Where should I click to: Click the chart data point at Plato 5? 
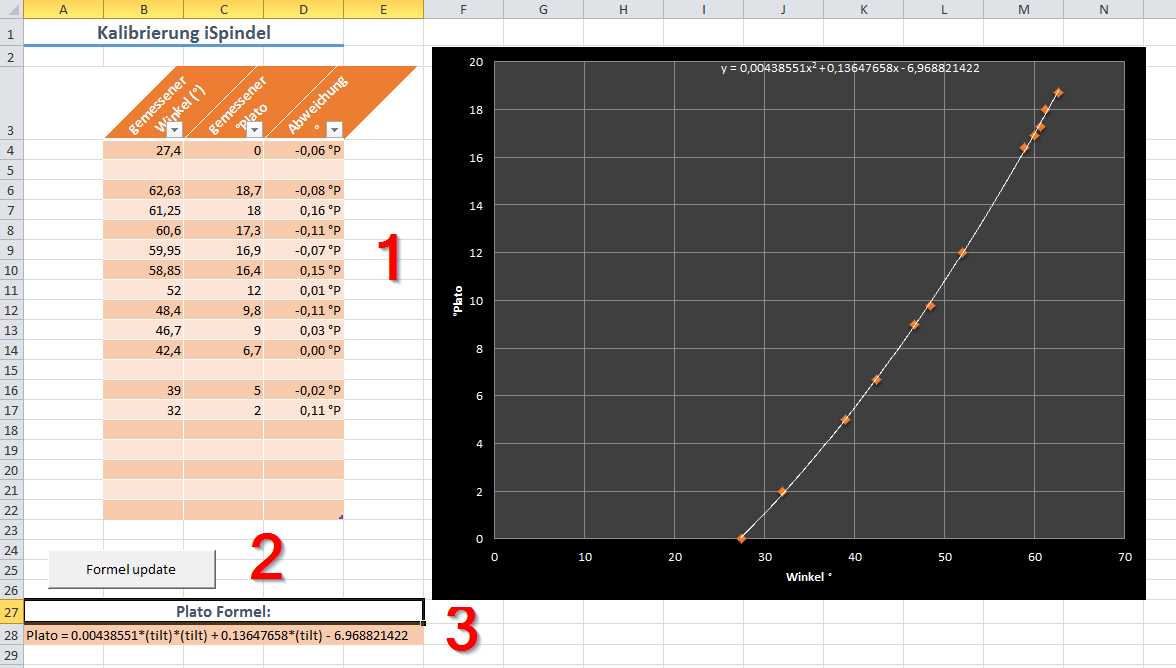(845, 420)
